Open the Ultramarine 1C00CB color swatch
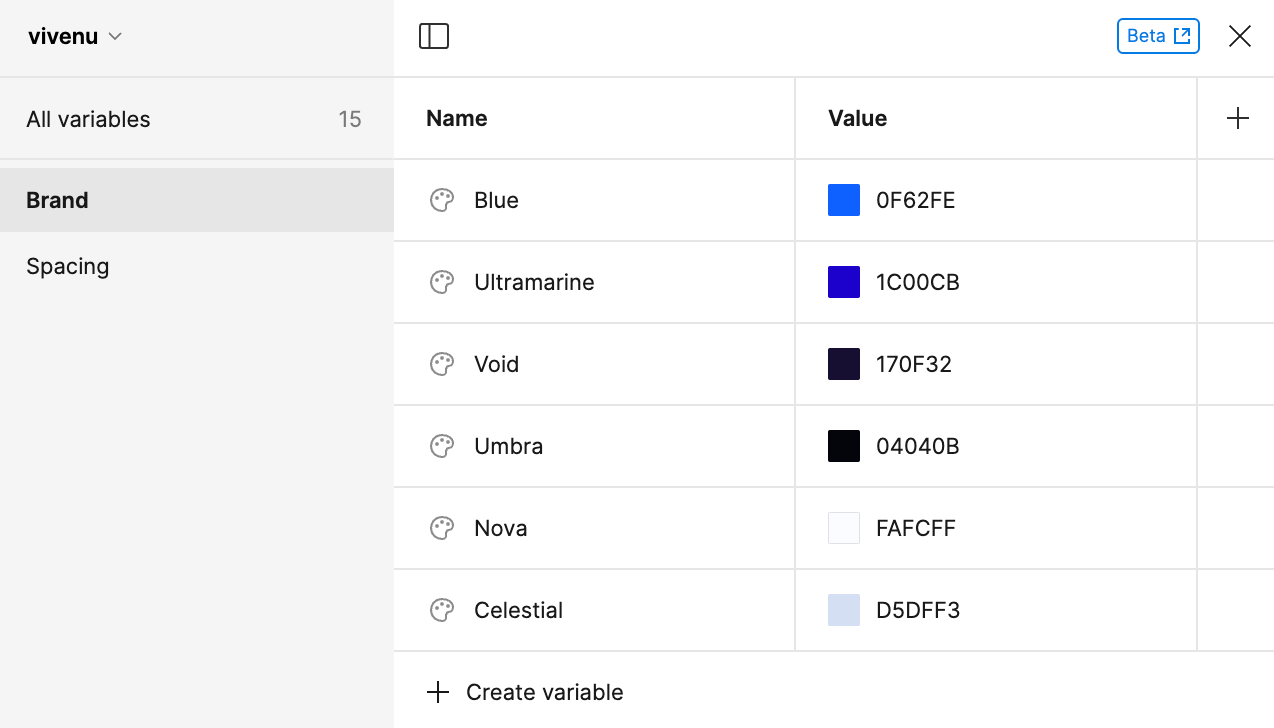This screenshot has height=728, width=1274. [x=844, y=282]
